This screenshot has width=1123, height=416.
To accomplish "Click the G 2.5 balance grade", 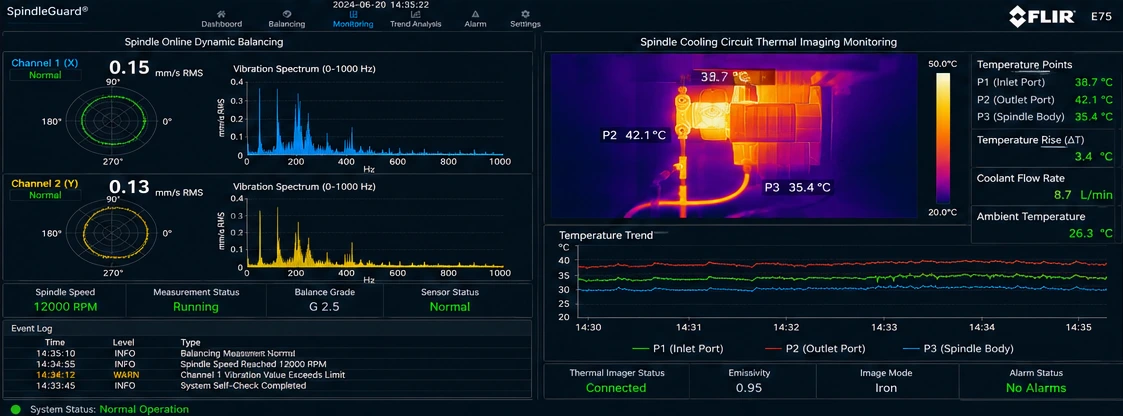I will [326, 306].
